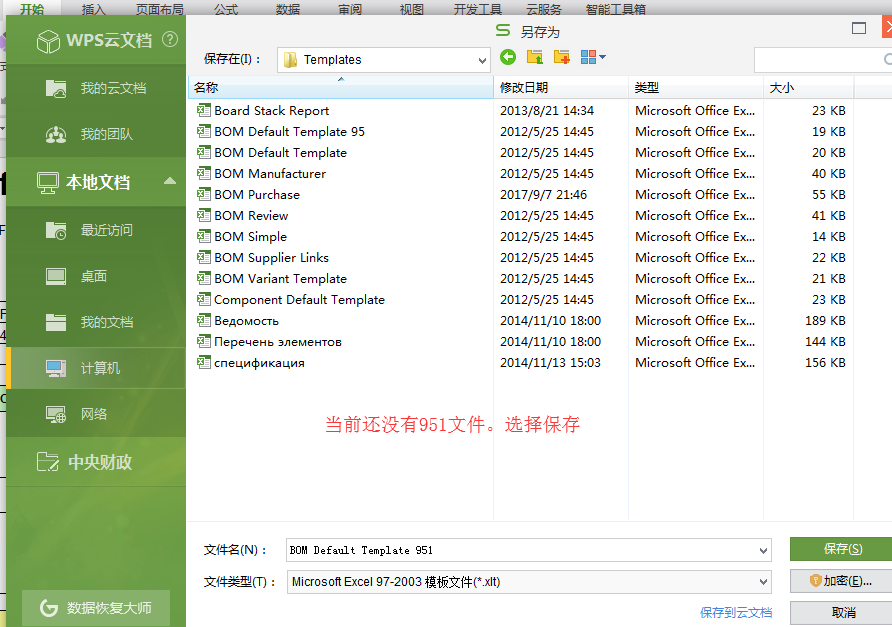Open the 审阅 ribbon tab

click(349, 9)
